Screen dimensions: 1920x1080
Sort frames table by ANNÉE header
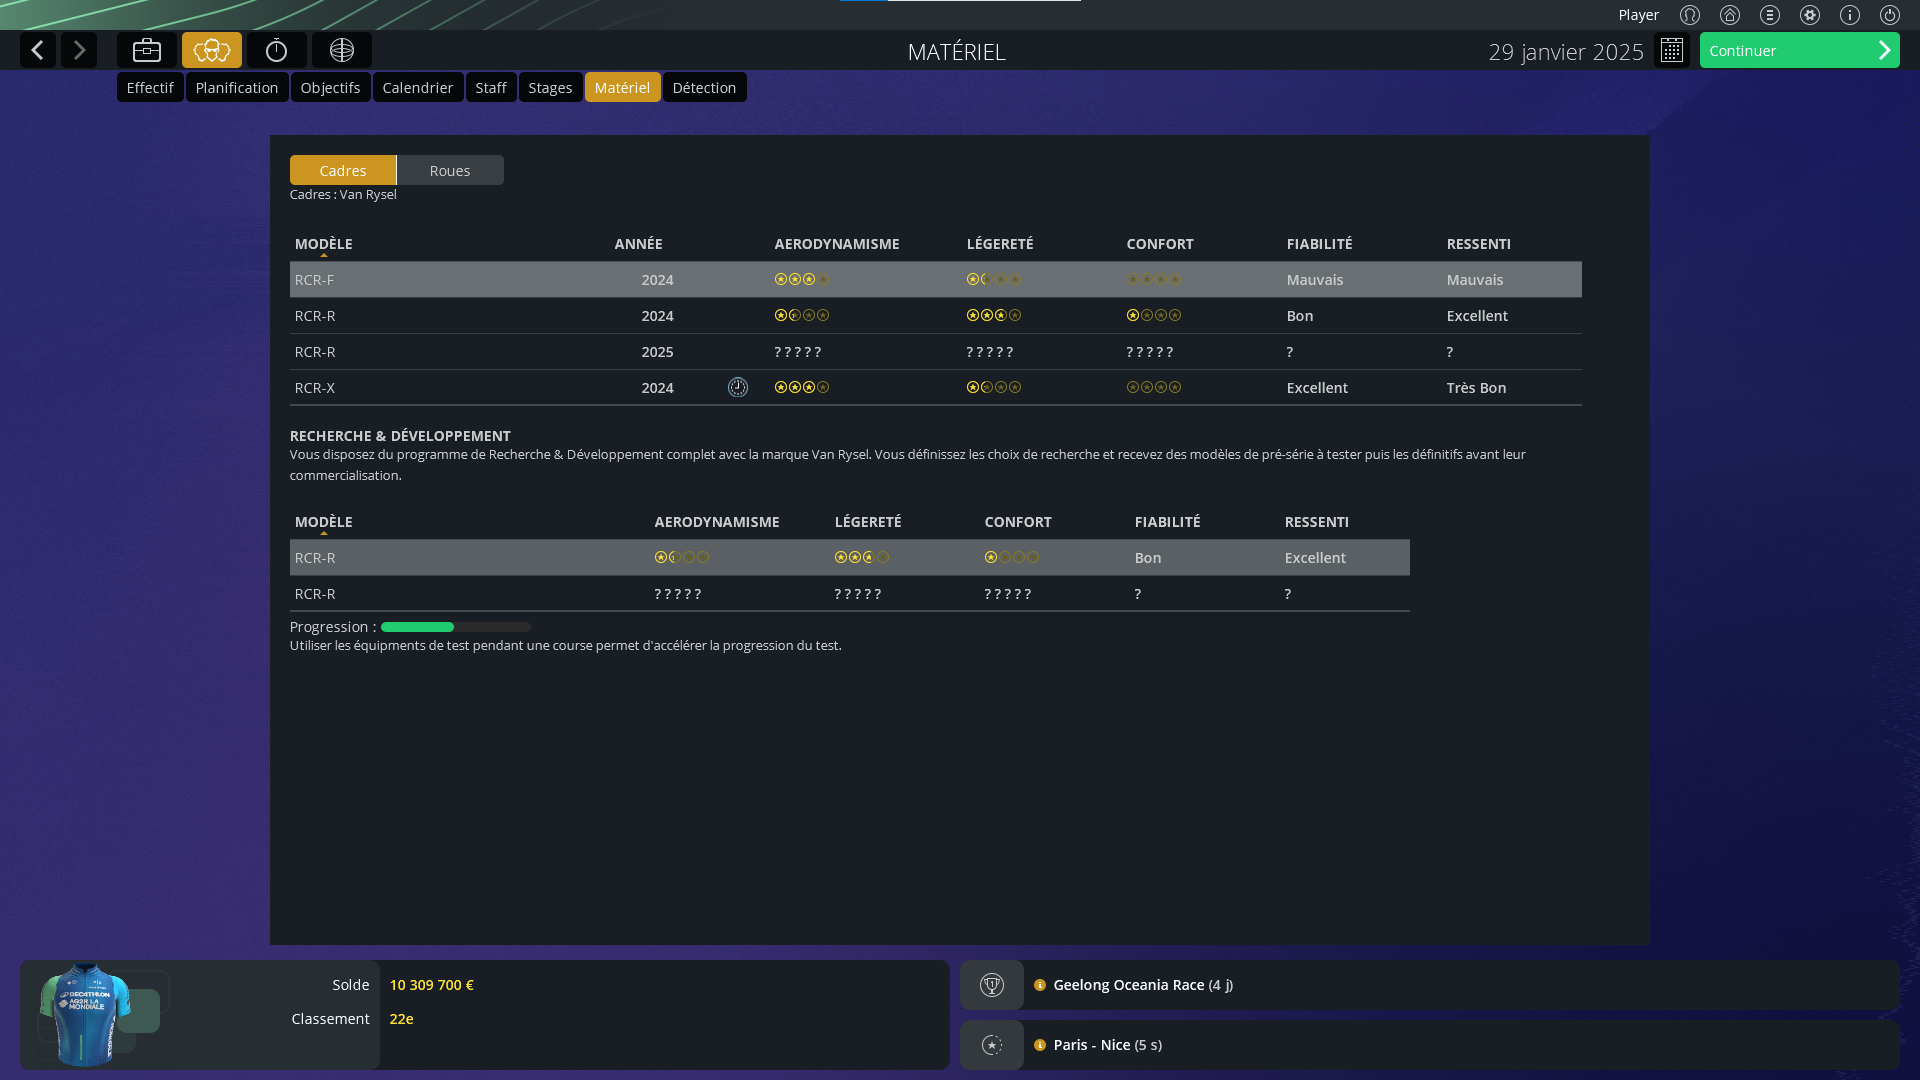[638, 244]
